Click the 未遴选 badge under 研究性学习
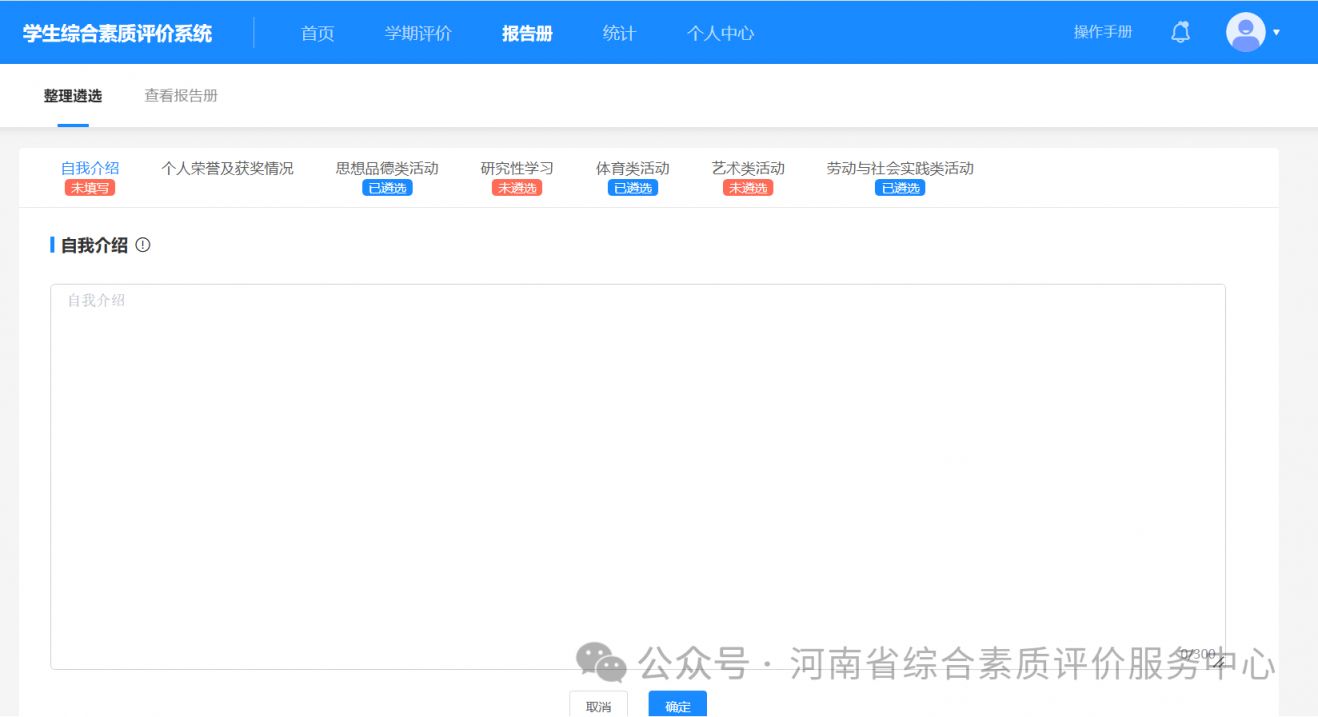1318x717 pixels. [x=517, y=188]
